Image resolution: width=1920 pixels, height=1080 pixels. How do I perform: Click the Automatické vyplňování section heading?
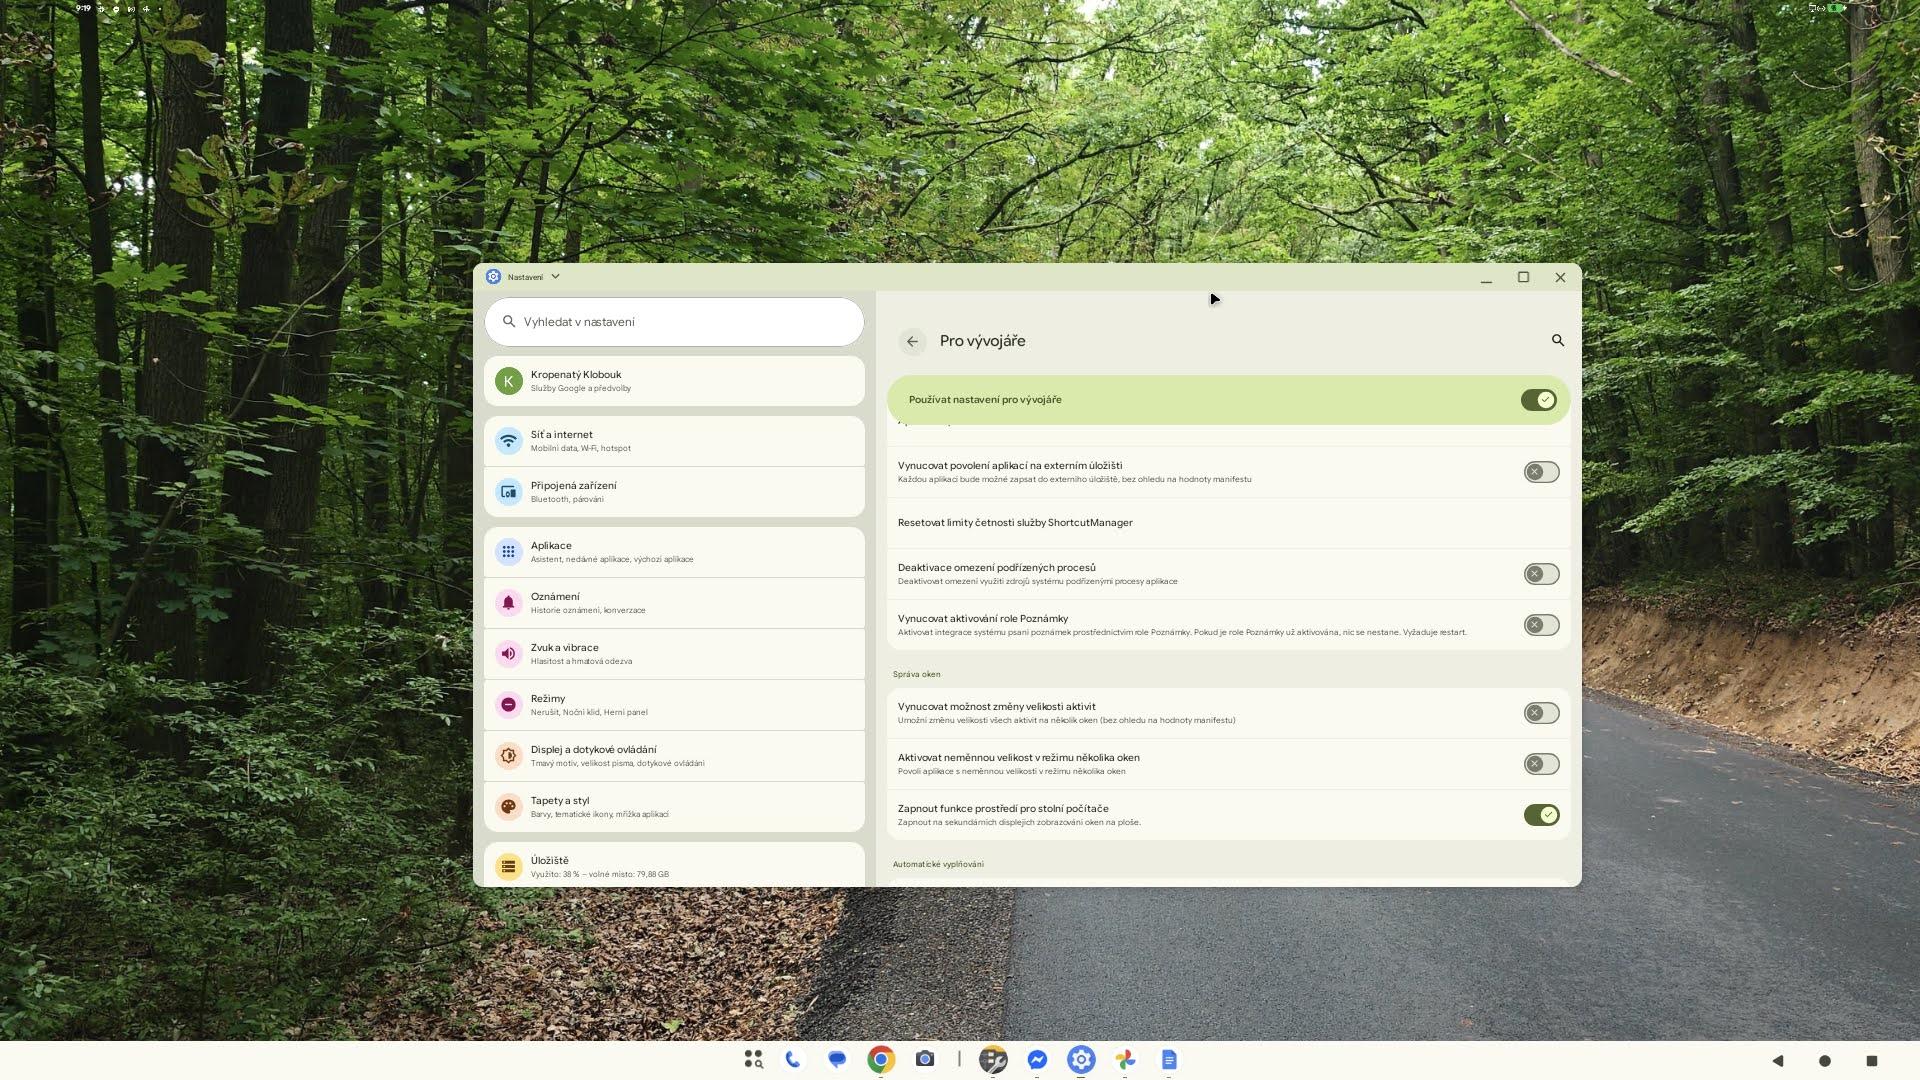point(938,864)
